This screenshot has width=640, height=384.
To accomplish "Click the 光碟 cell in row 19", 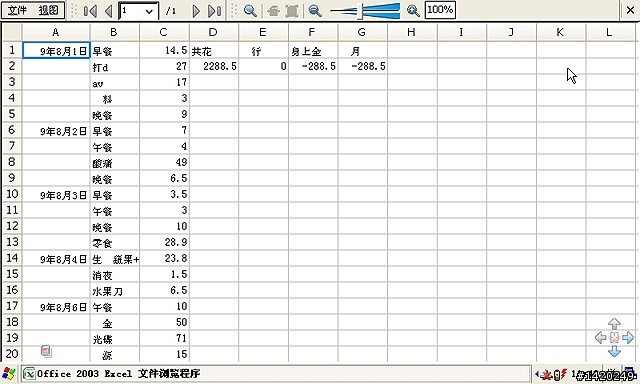I will pyautogui.click(x=115, y=339).
